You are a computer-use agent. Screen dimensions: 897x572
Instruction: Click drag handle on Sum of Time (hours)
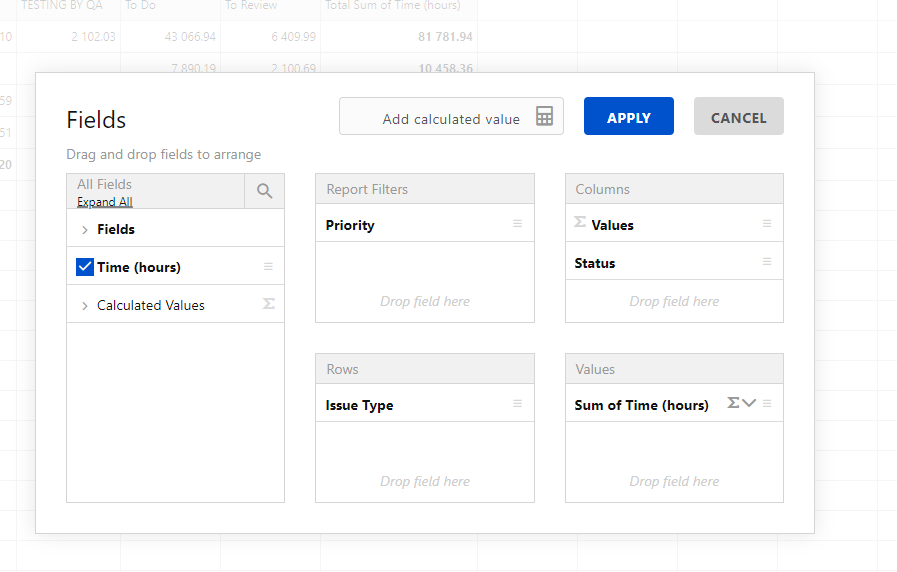767,404
